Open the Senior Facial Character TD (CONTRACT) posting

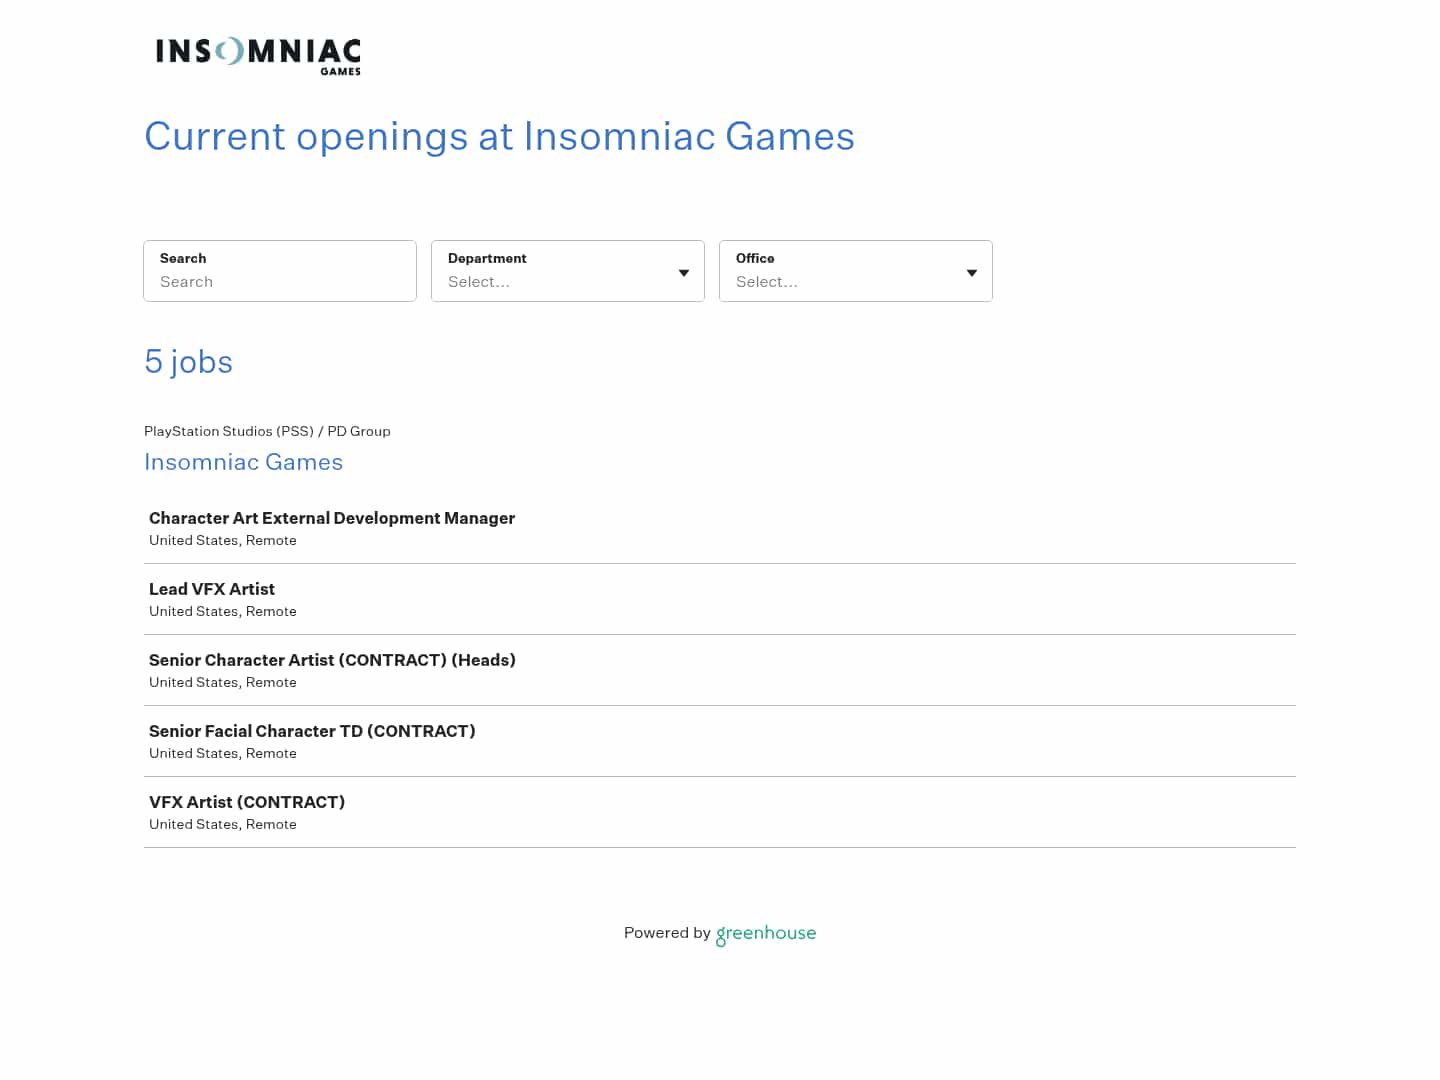[312, 731]
